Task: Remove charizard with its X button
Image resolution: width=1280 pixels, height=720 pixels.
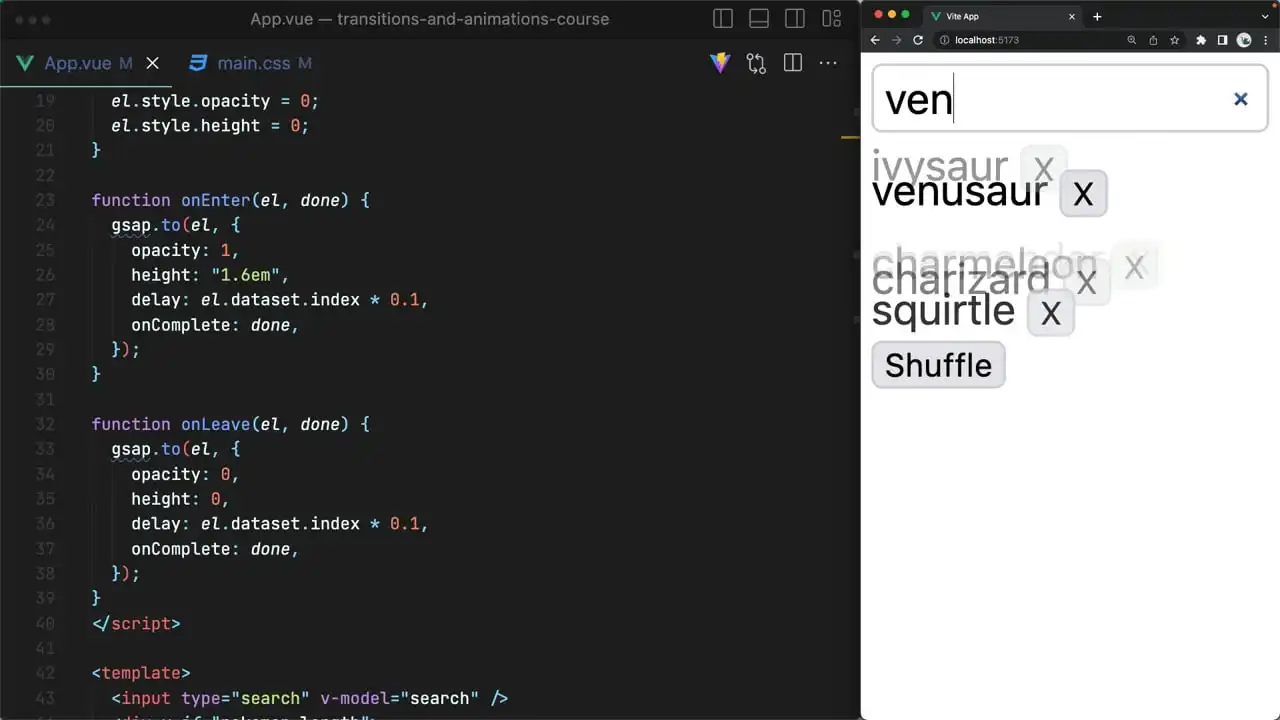Action: 1087,283
